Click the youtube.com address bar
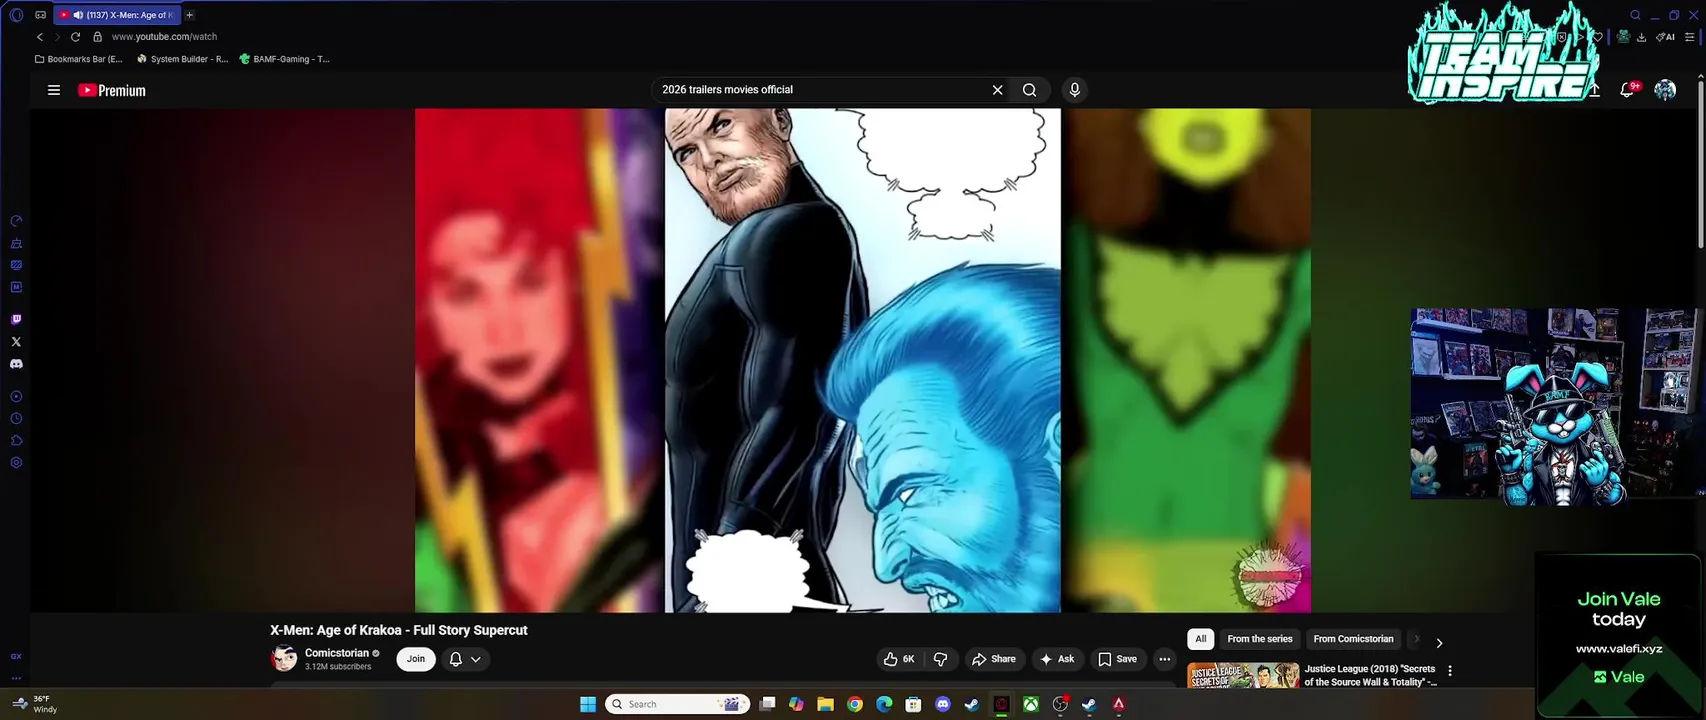This screenshot has width=1706, height=720. 164,37
